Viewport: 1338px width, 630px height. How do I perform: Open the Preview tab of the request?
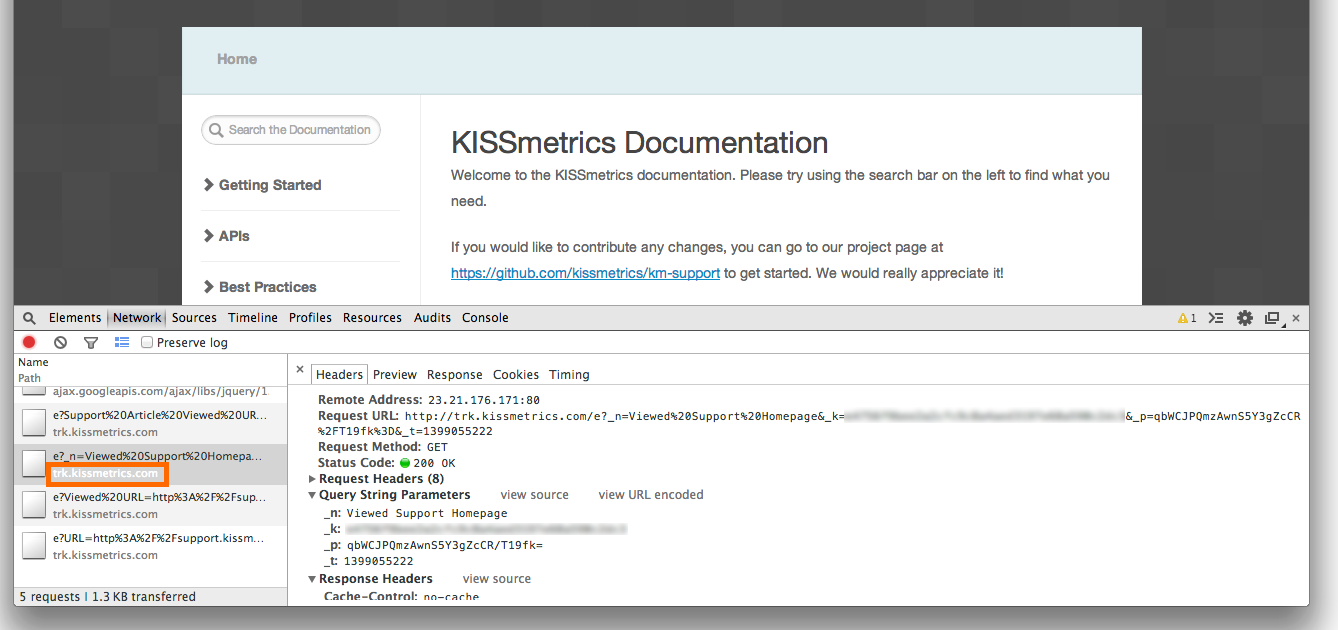click(395, 374)
